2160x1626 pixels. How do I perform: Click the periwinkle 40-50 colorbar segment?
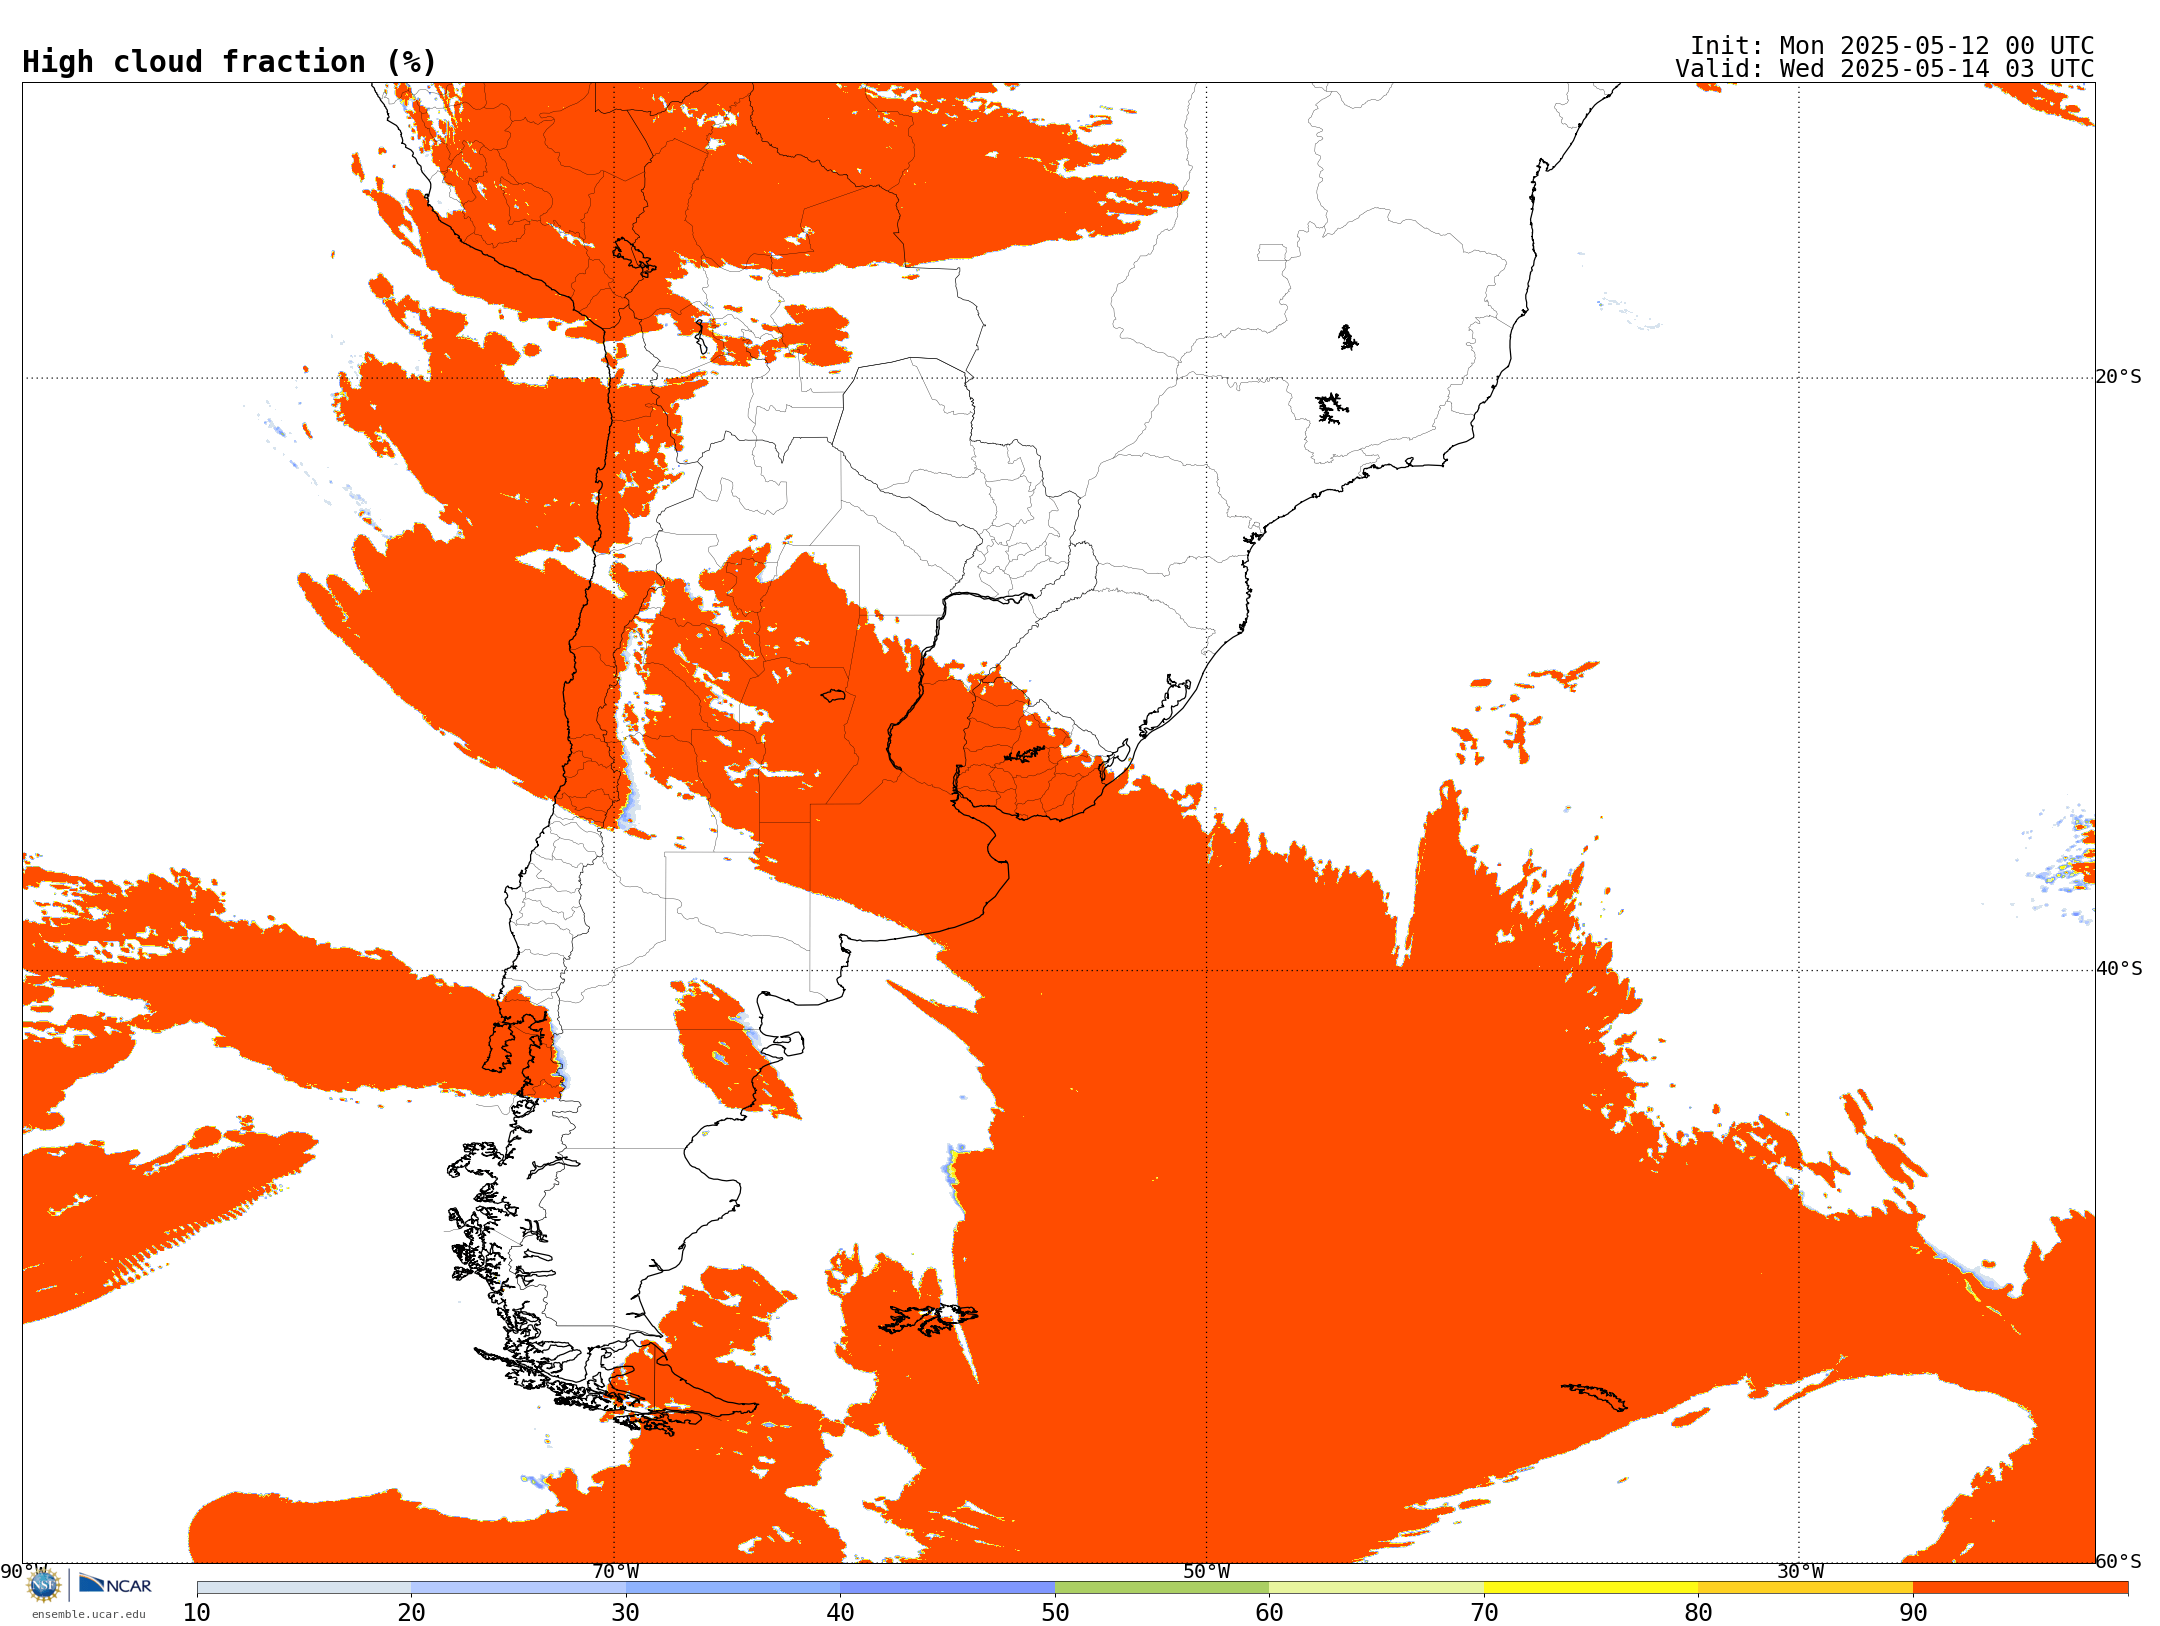pos(947,1588)
